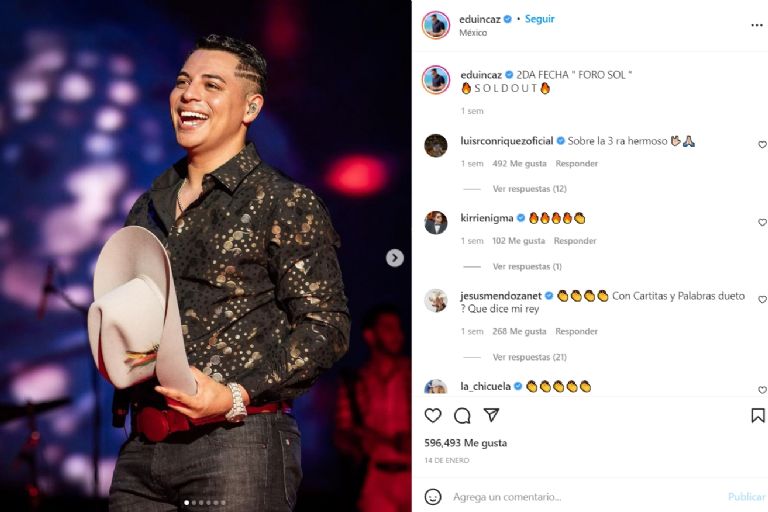Focus the Agrega un comentario field
This screenshot has height=512, width=768.
tap(587, 497)
